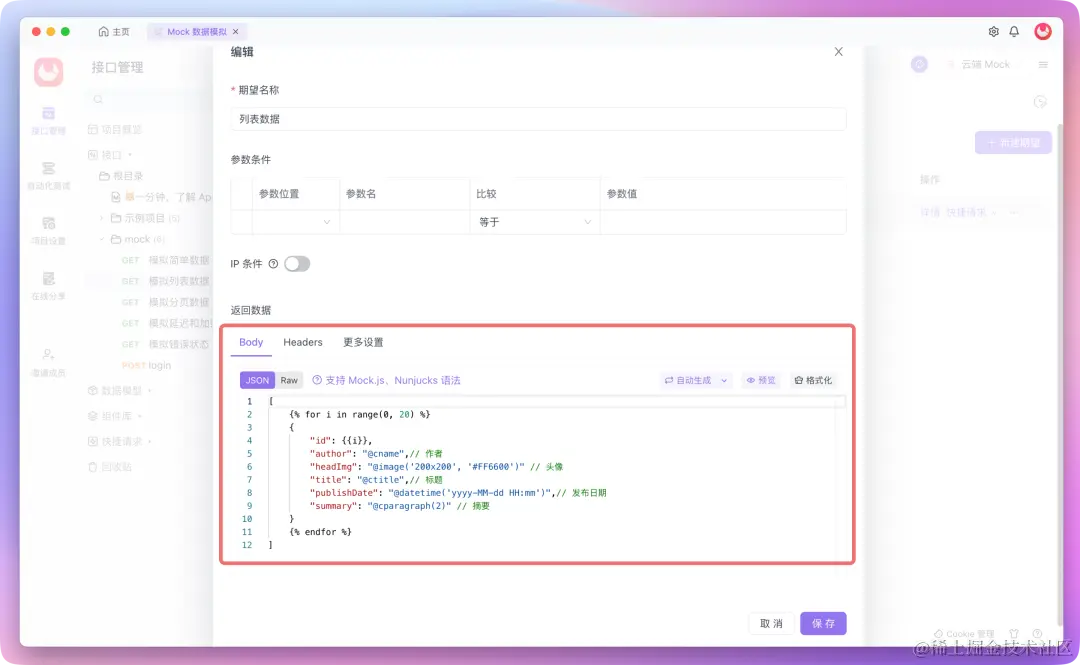This screenshot has width=1080, height=665.
Task: Open the 参数位置 dropdown
Action: pyautogui.click(x=294, y=222)
